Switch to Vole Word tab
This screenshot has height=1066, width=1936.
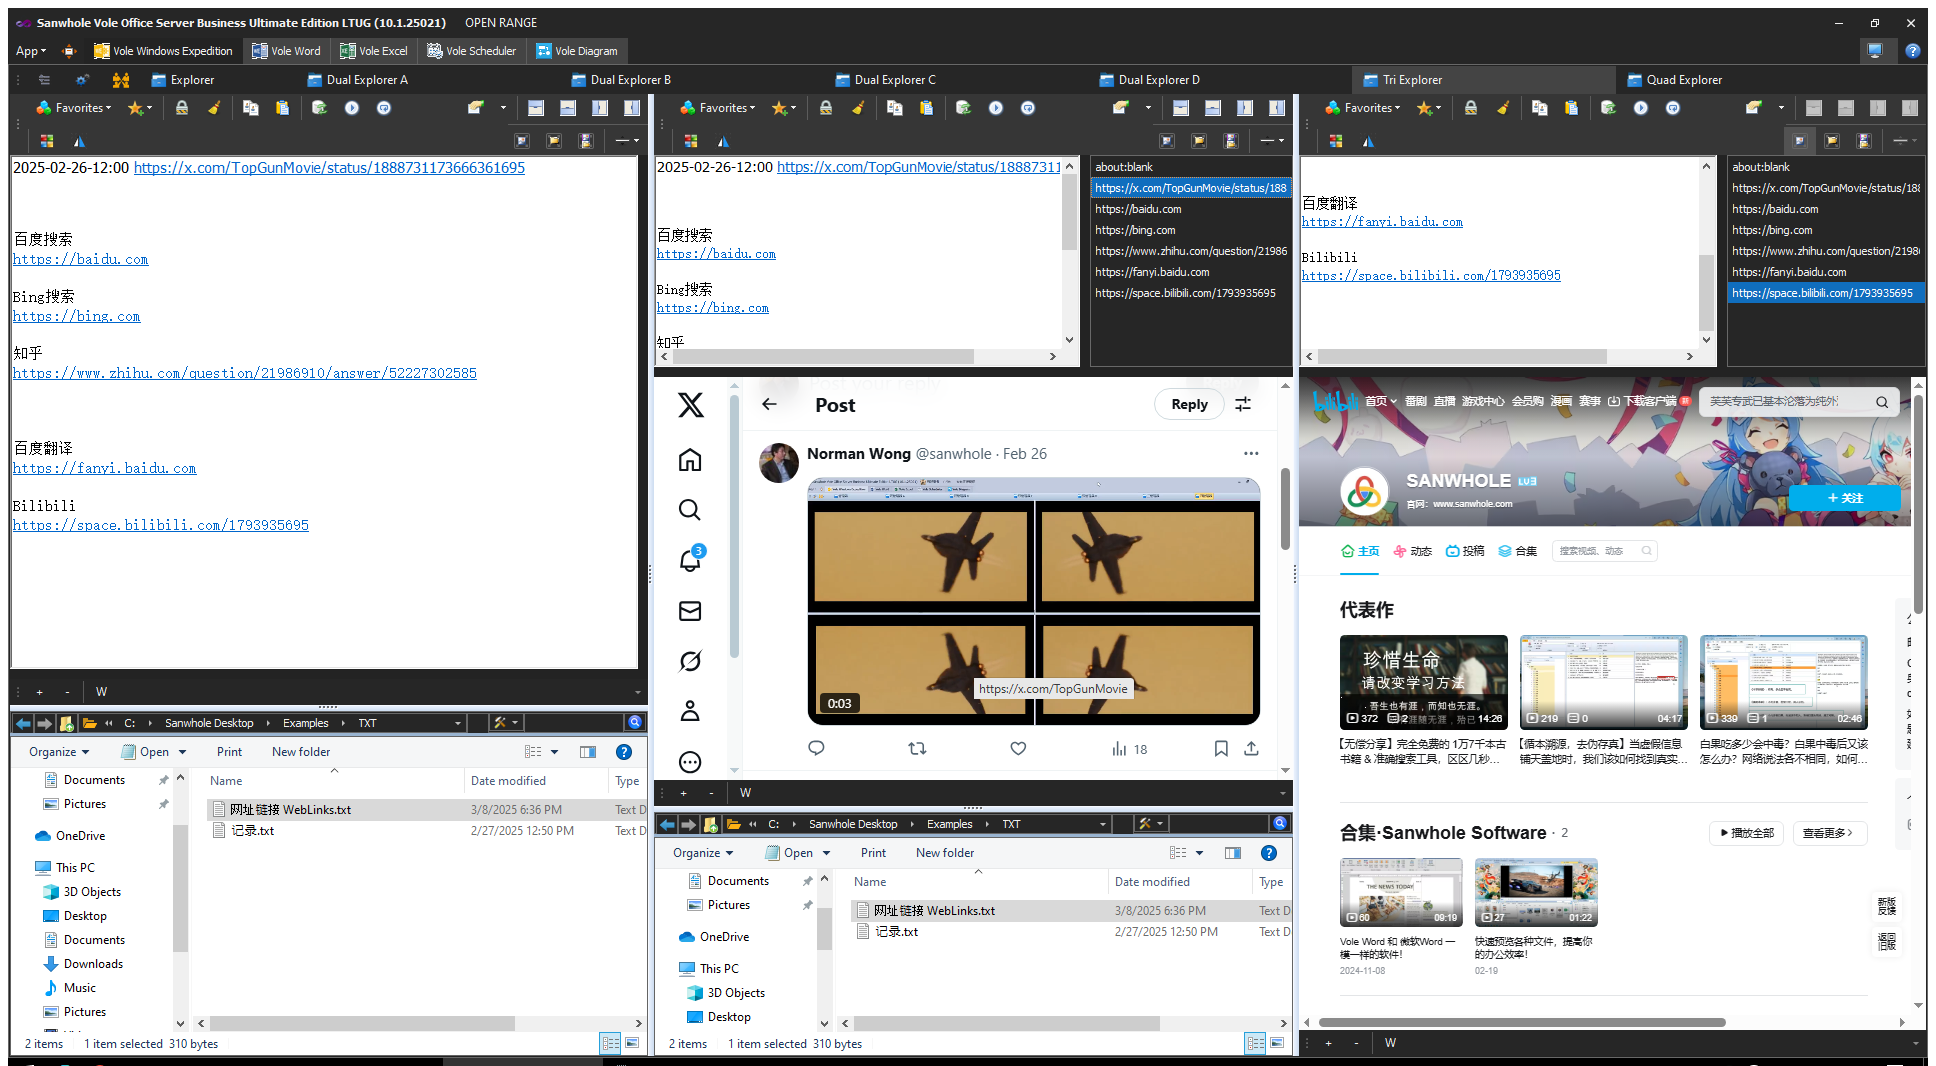(286, 51)
